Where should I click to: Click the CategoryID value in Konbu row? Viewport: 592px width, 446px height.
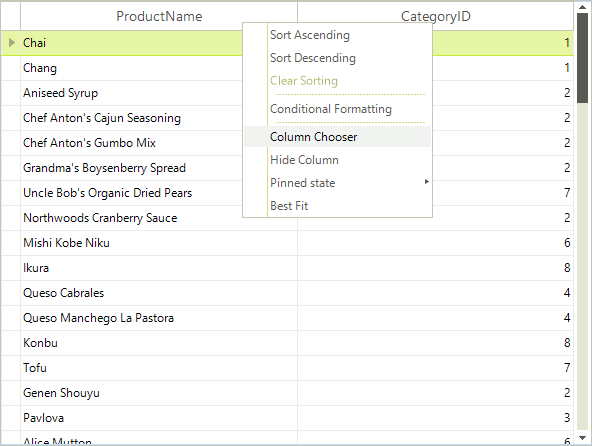pos(435,343)
